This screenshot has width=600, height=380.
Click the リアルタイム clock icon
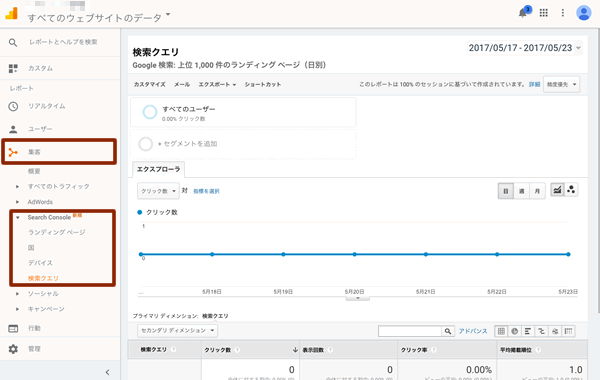[13, 106]
